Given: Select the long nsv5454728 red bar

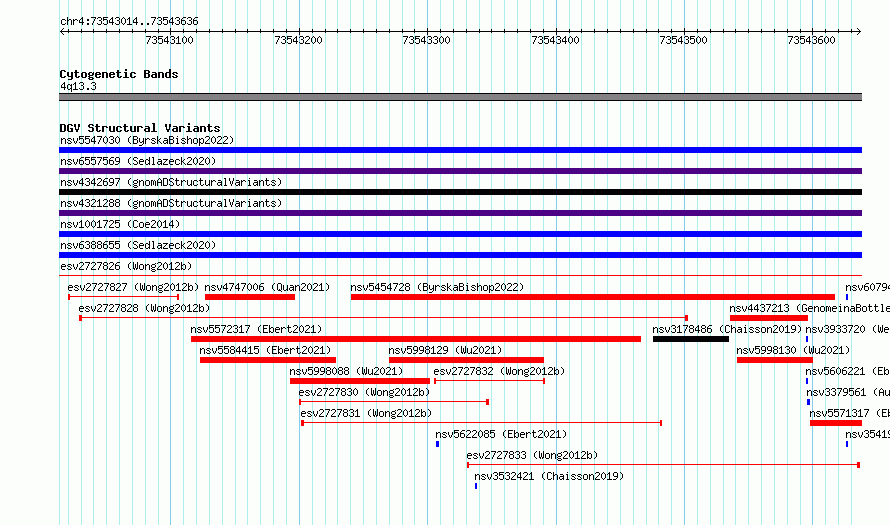Looking at the screenshot, I should coord(593,297).
